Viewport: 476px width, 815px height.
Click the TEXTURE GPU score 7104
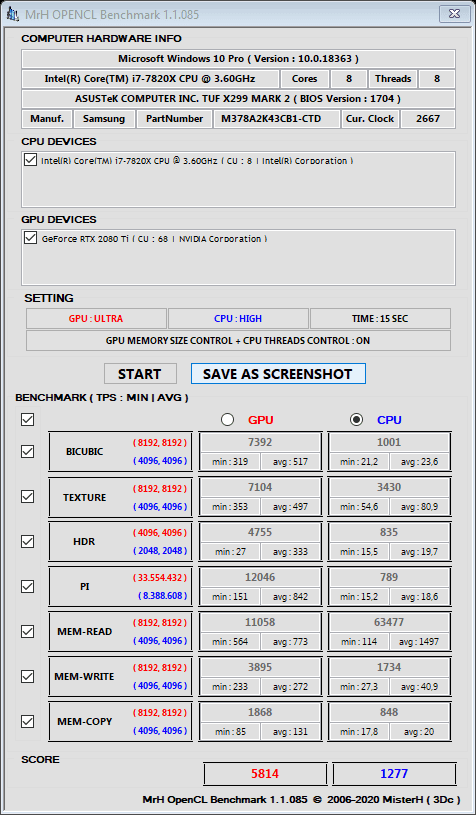(260, 487)
